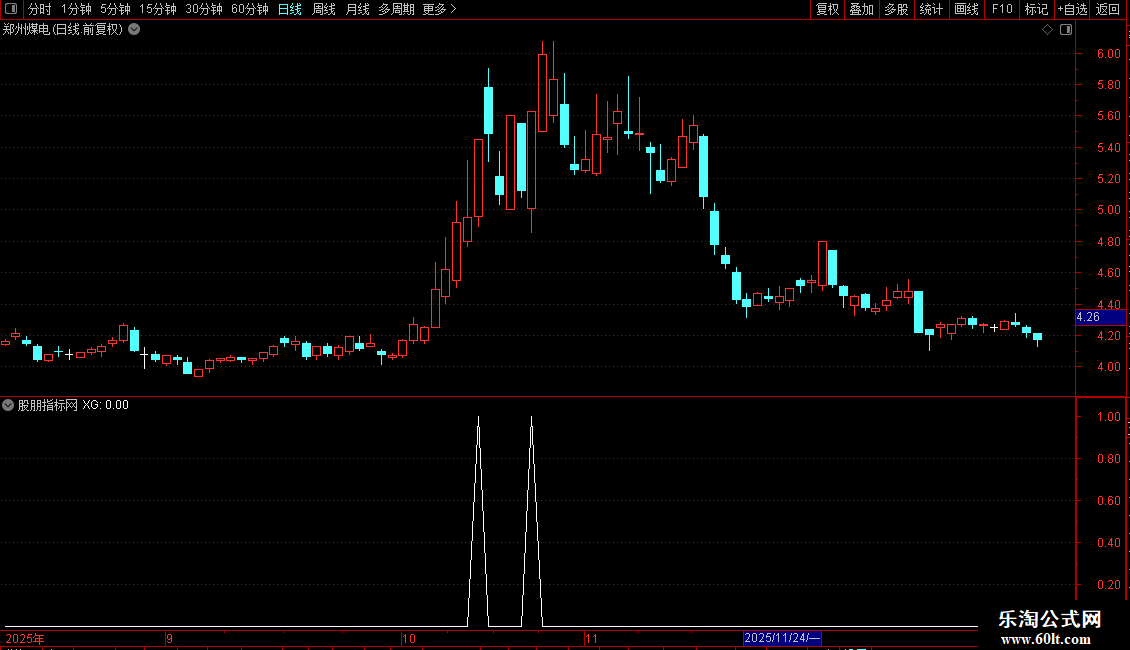Select the 60分钟 period tab

click(x=249, y=9)
